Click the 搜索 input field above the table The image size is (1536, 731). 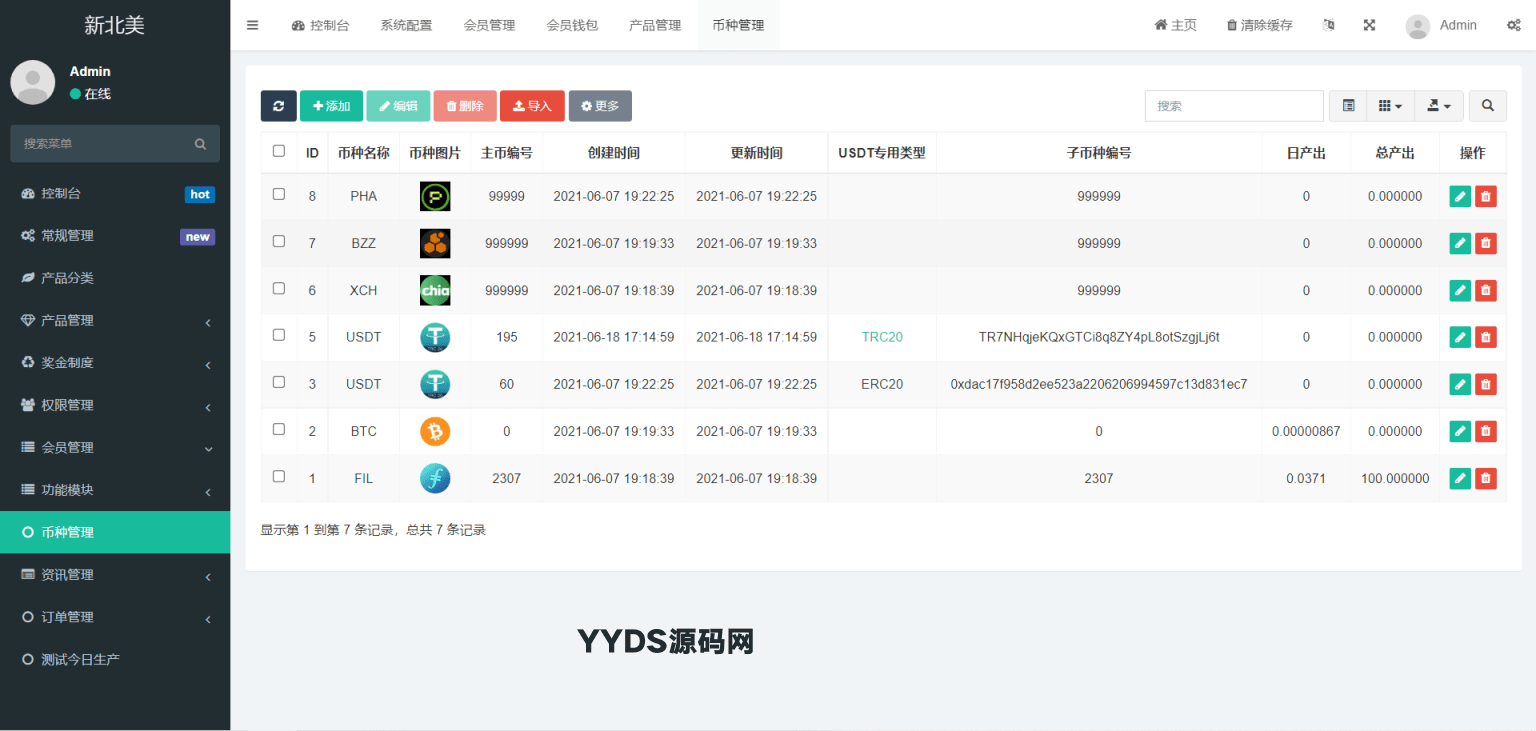coord(1233,106)
